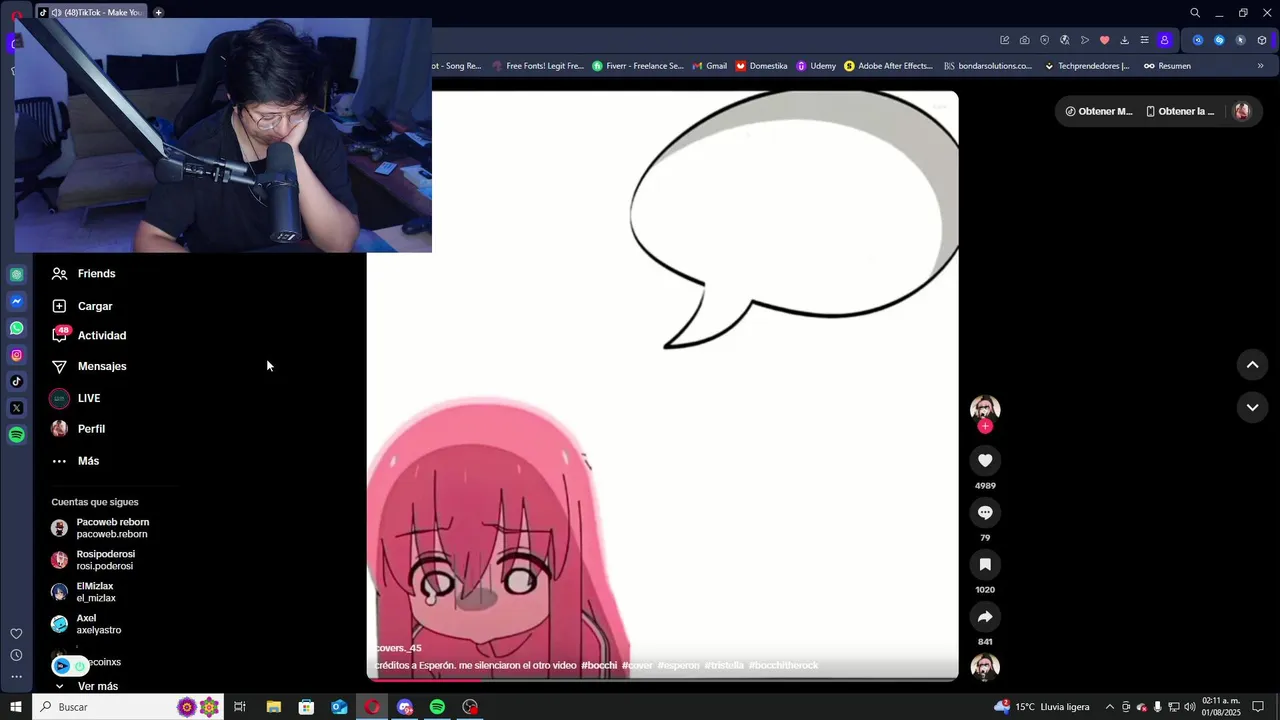This screenshot has width=1280, height=720.
Task: Expand followed accounts with Ver más
Action: pyautogui.click(x=87, y=686)
